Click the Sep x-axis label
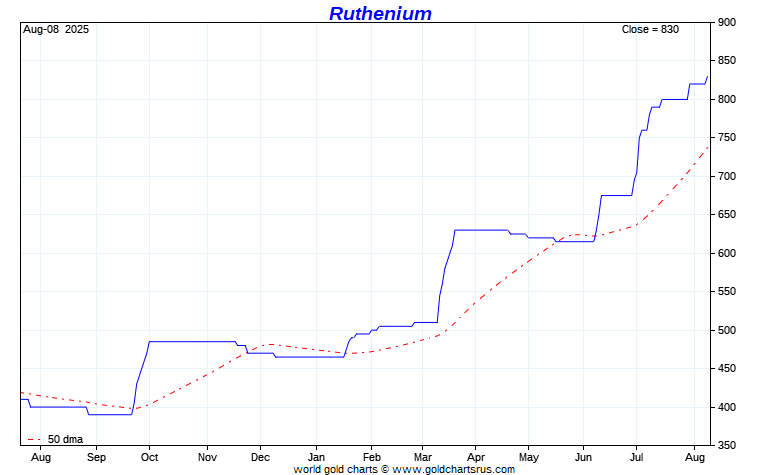 (x=96, y=458)
